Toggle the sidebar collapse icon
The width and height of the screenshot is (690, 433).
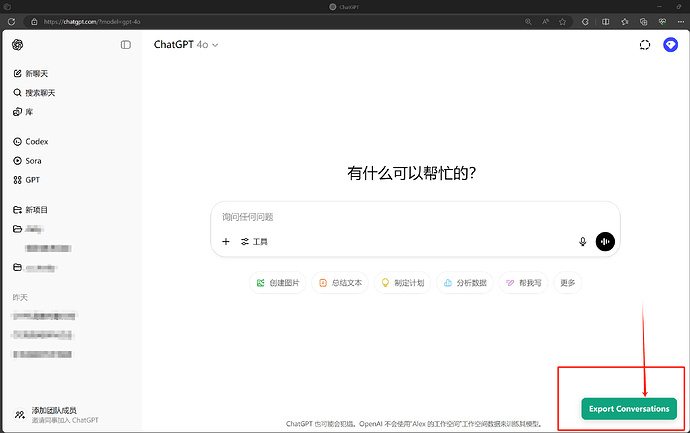(x=126, y=44)
